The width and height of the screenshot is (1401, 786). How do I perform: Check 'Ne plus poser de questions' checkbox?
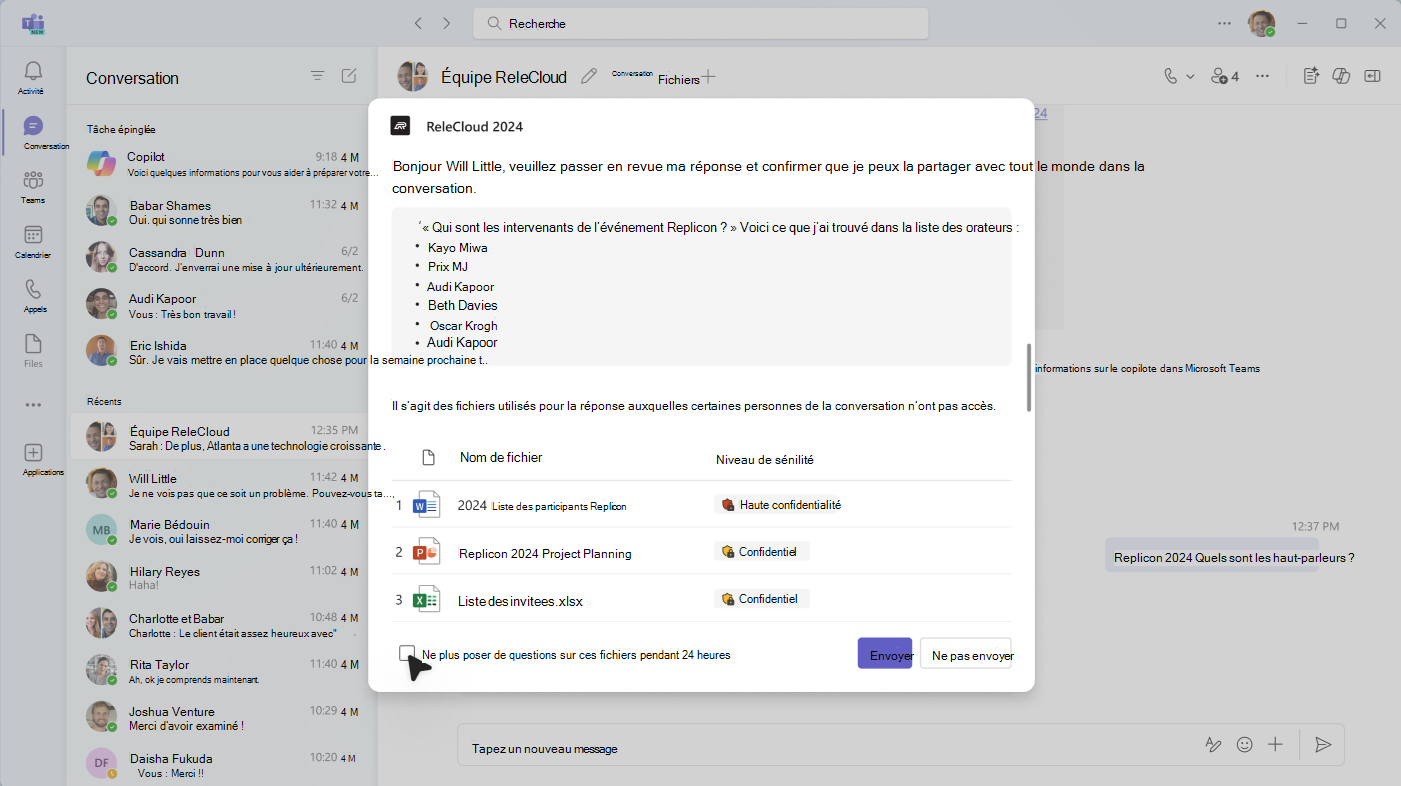pyautogui.click(x=406, y=653)
